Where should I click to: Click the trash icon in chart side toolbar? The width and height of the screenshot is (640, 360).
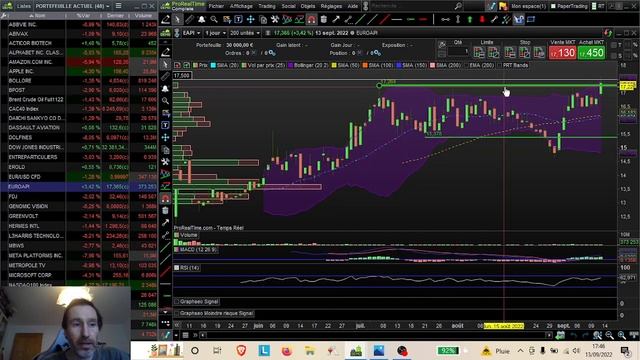click(x=165, y=210)
